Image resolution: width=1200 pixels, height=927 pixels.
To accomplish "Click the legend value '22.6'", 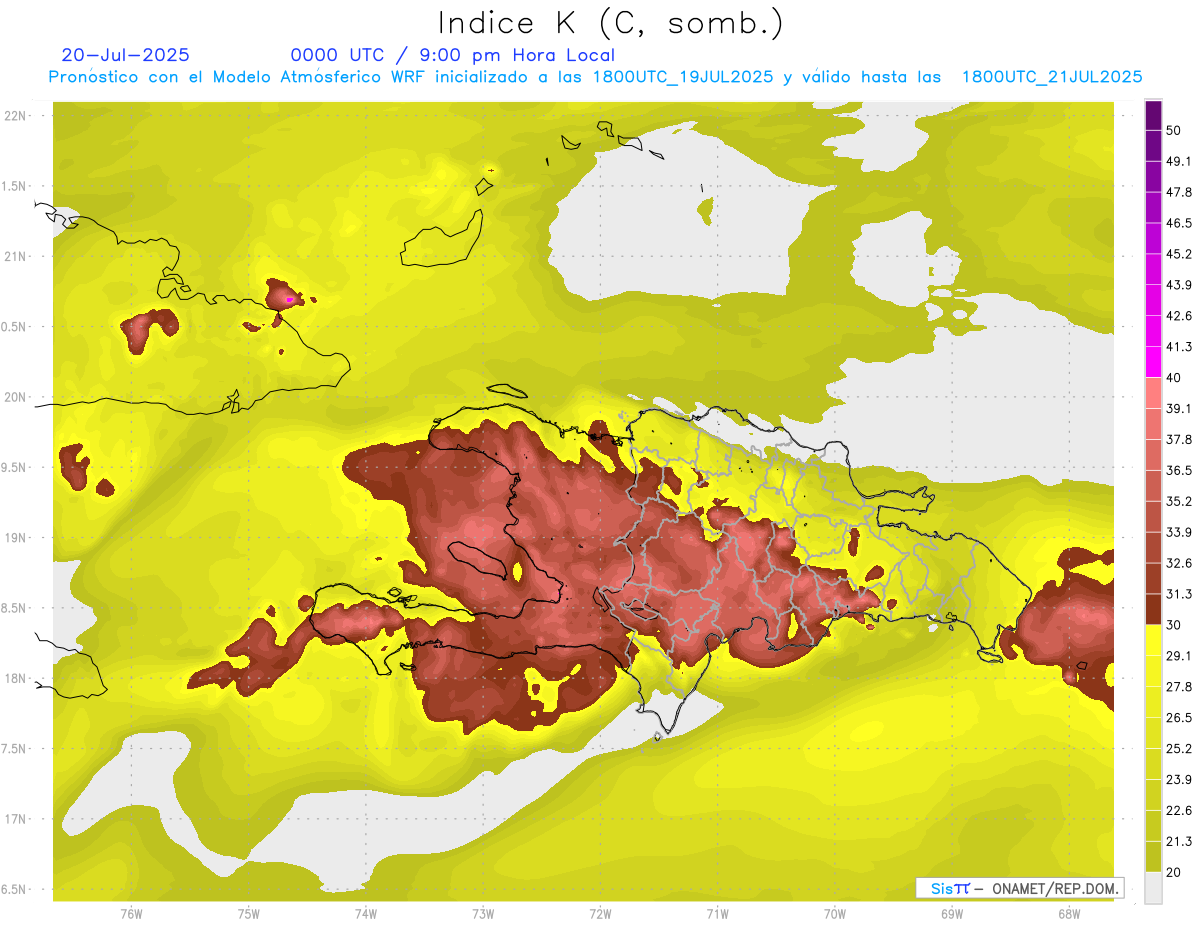I will pos(1179,811).
